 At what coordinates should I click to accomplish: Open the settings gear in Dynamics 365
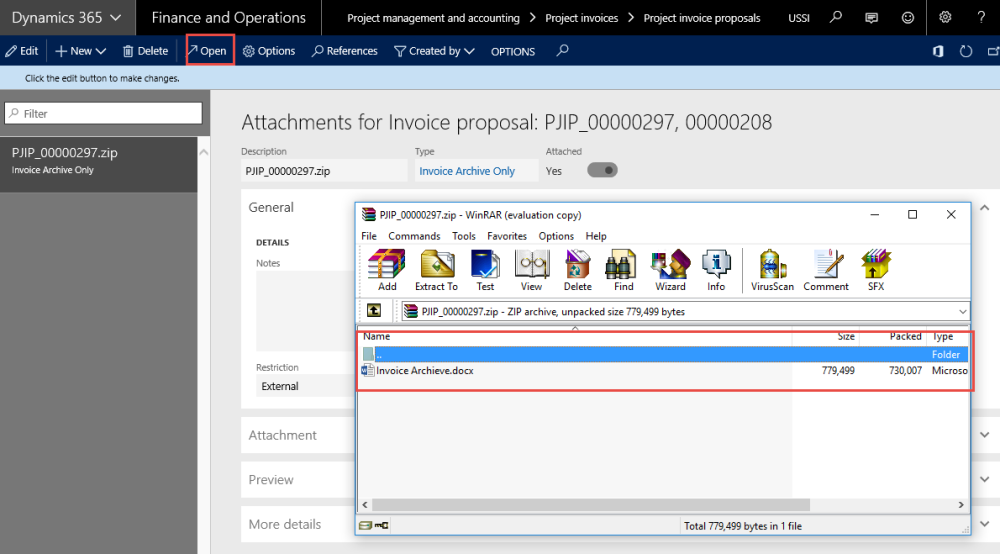[945, 17]
